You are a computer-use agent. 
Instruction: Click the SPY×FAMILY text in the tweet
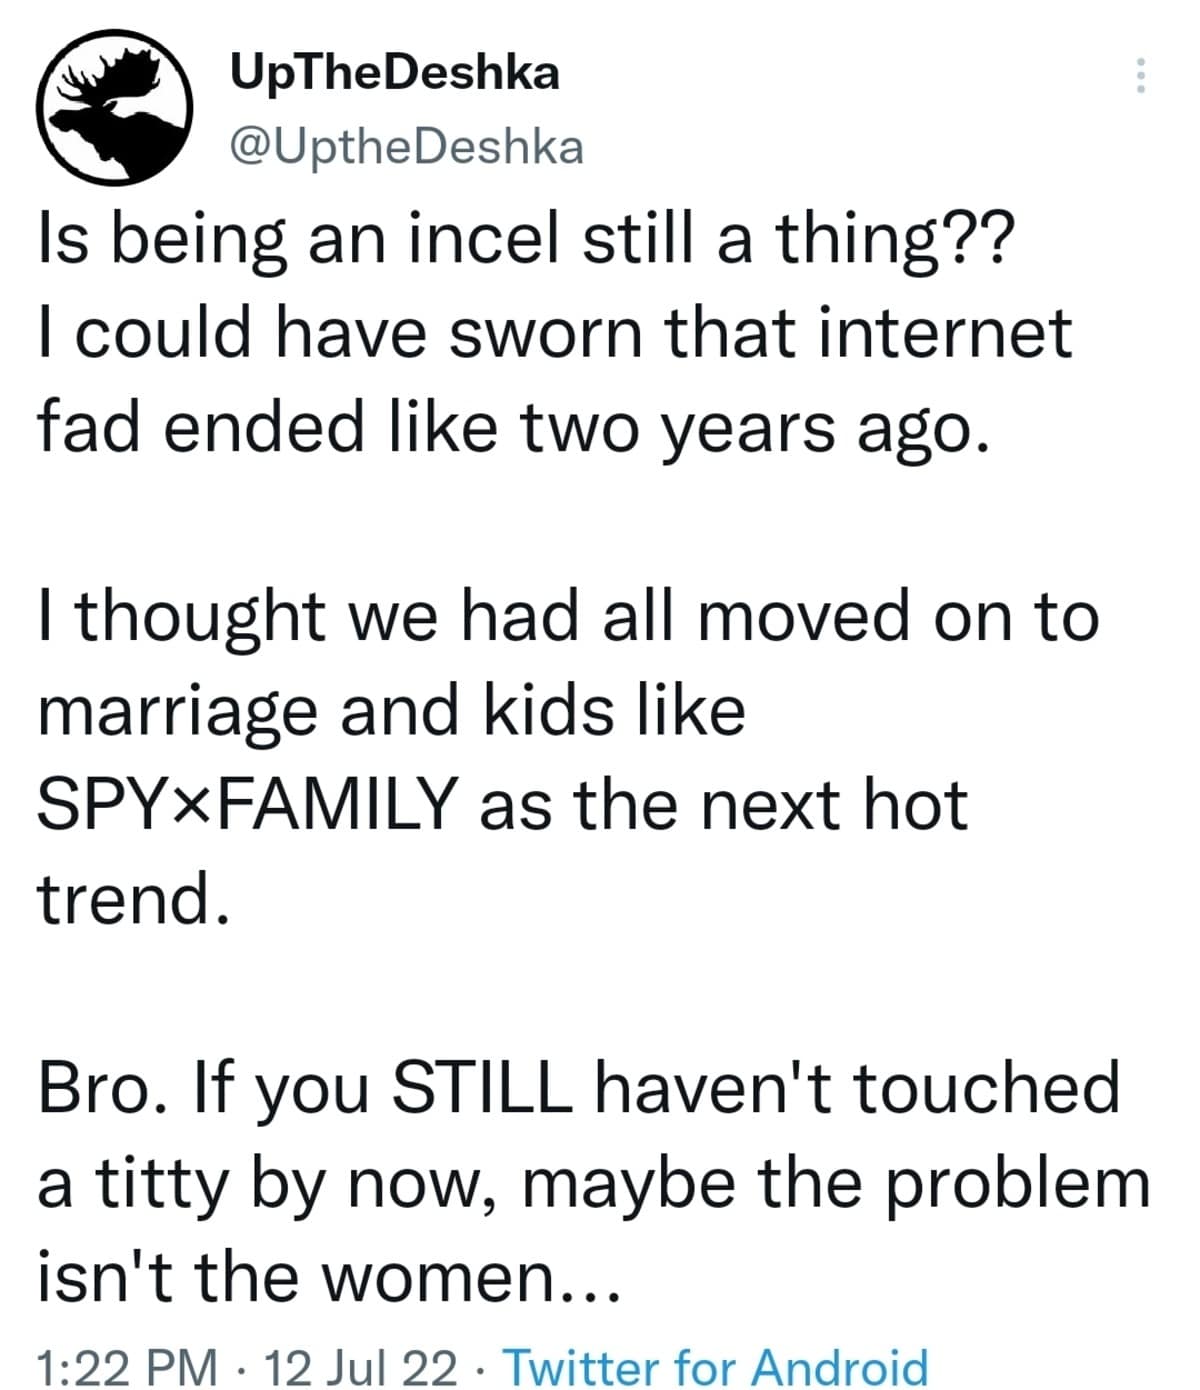click(245, 804)
